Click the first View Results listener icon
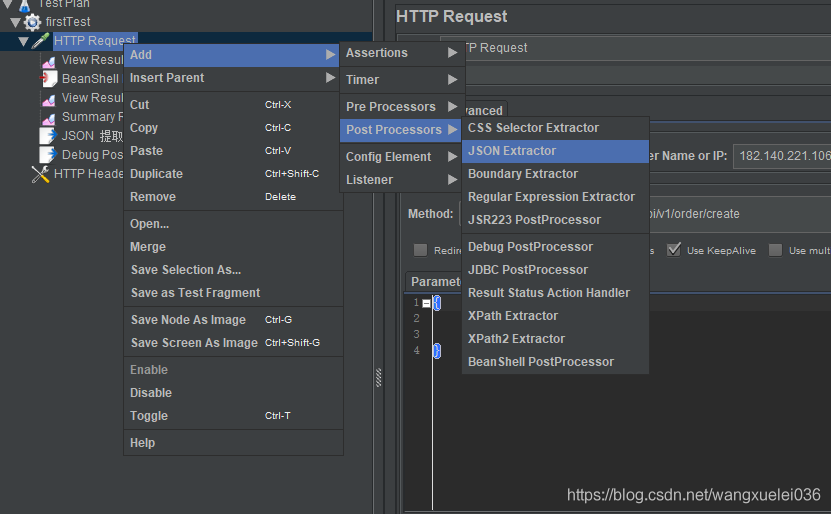The image size is (831, 514). click(x=48, y=61)
